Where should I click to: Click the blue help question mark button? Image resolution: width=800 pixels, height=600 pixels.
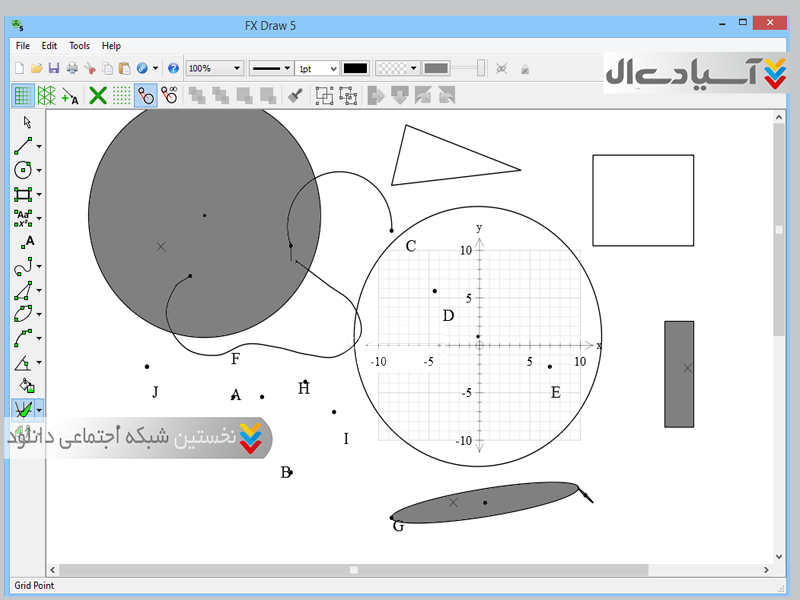pos(173,68)
